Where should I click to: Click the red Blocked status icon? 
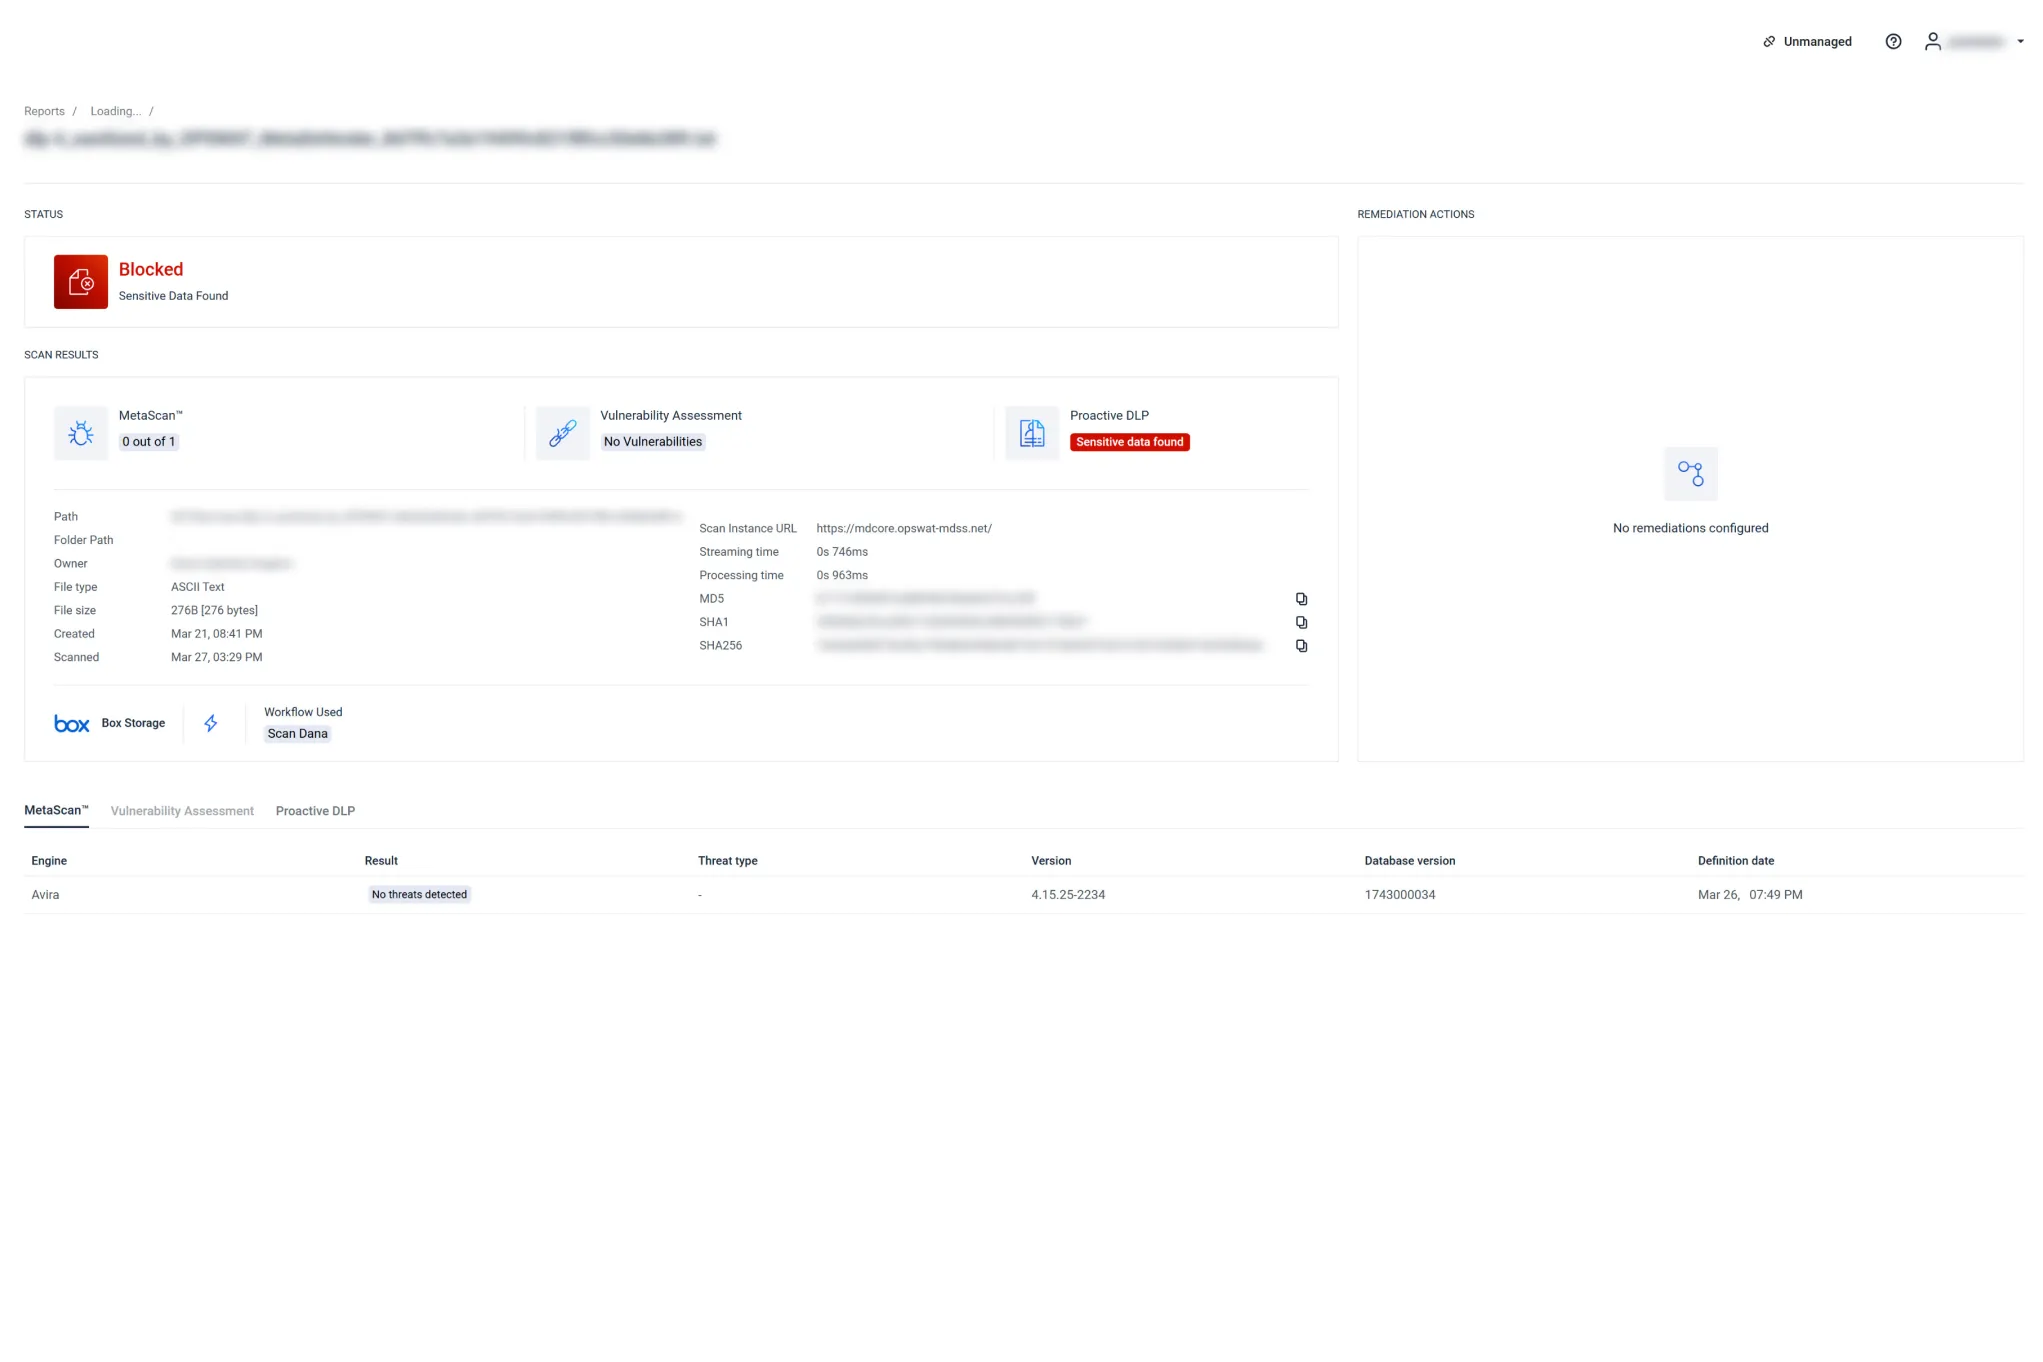[81, 282]
